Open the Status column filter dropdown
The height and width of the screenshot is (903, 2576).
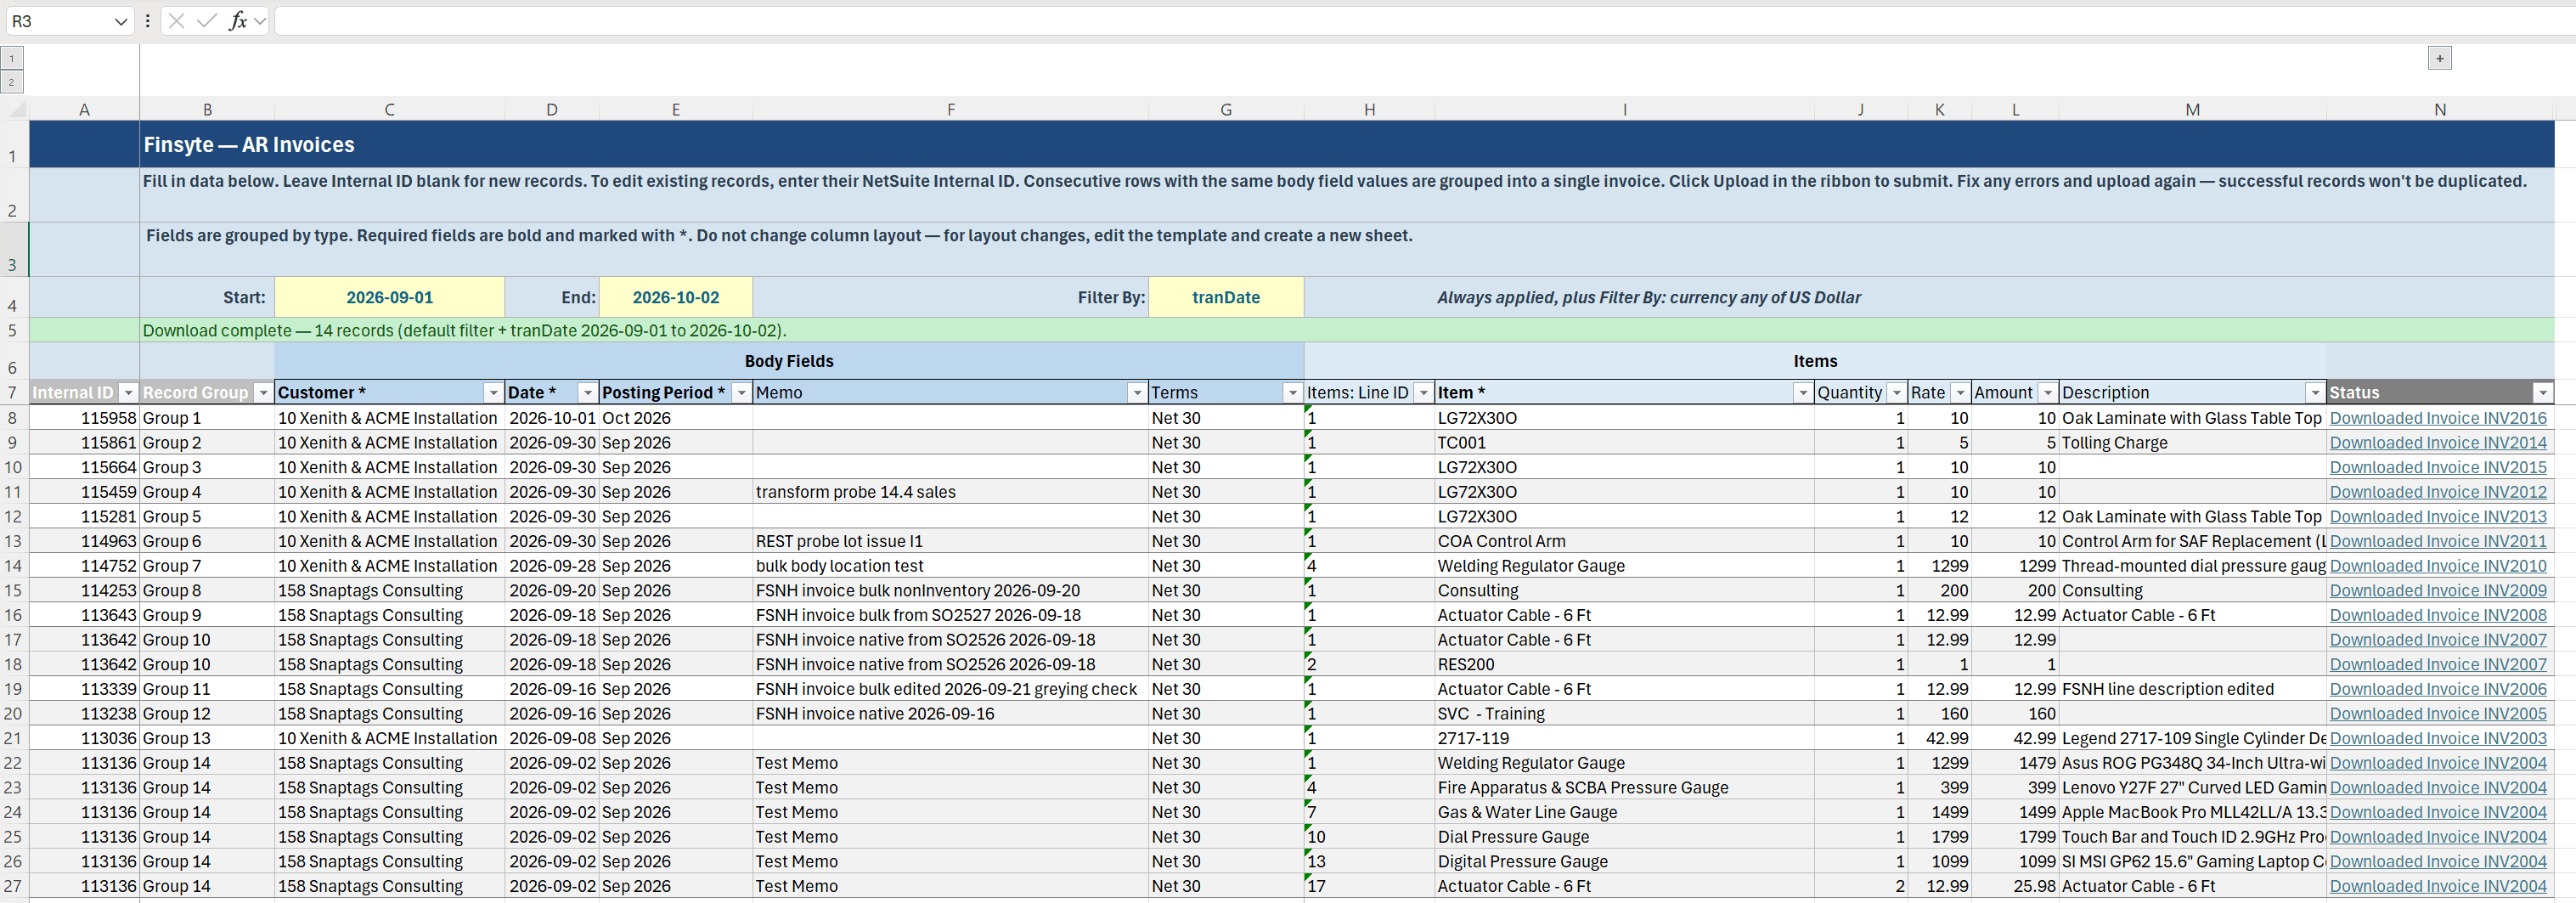2542,393
